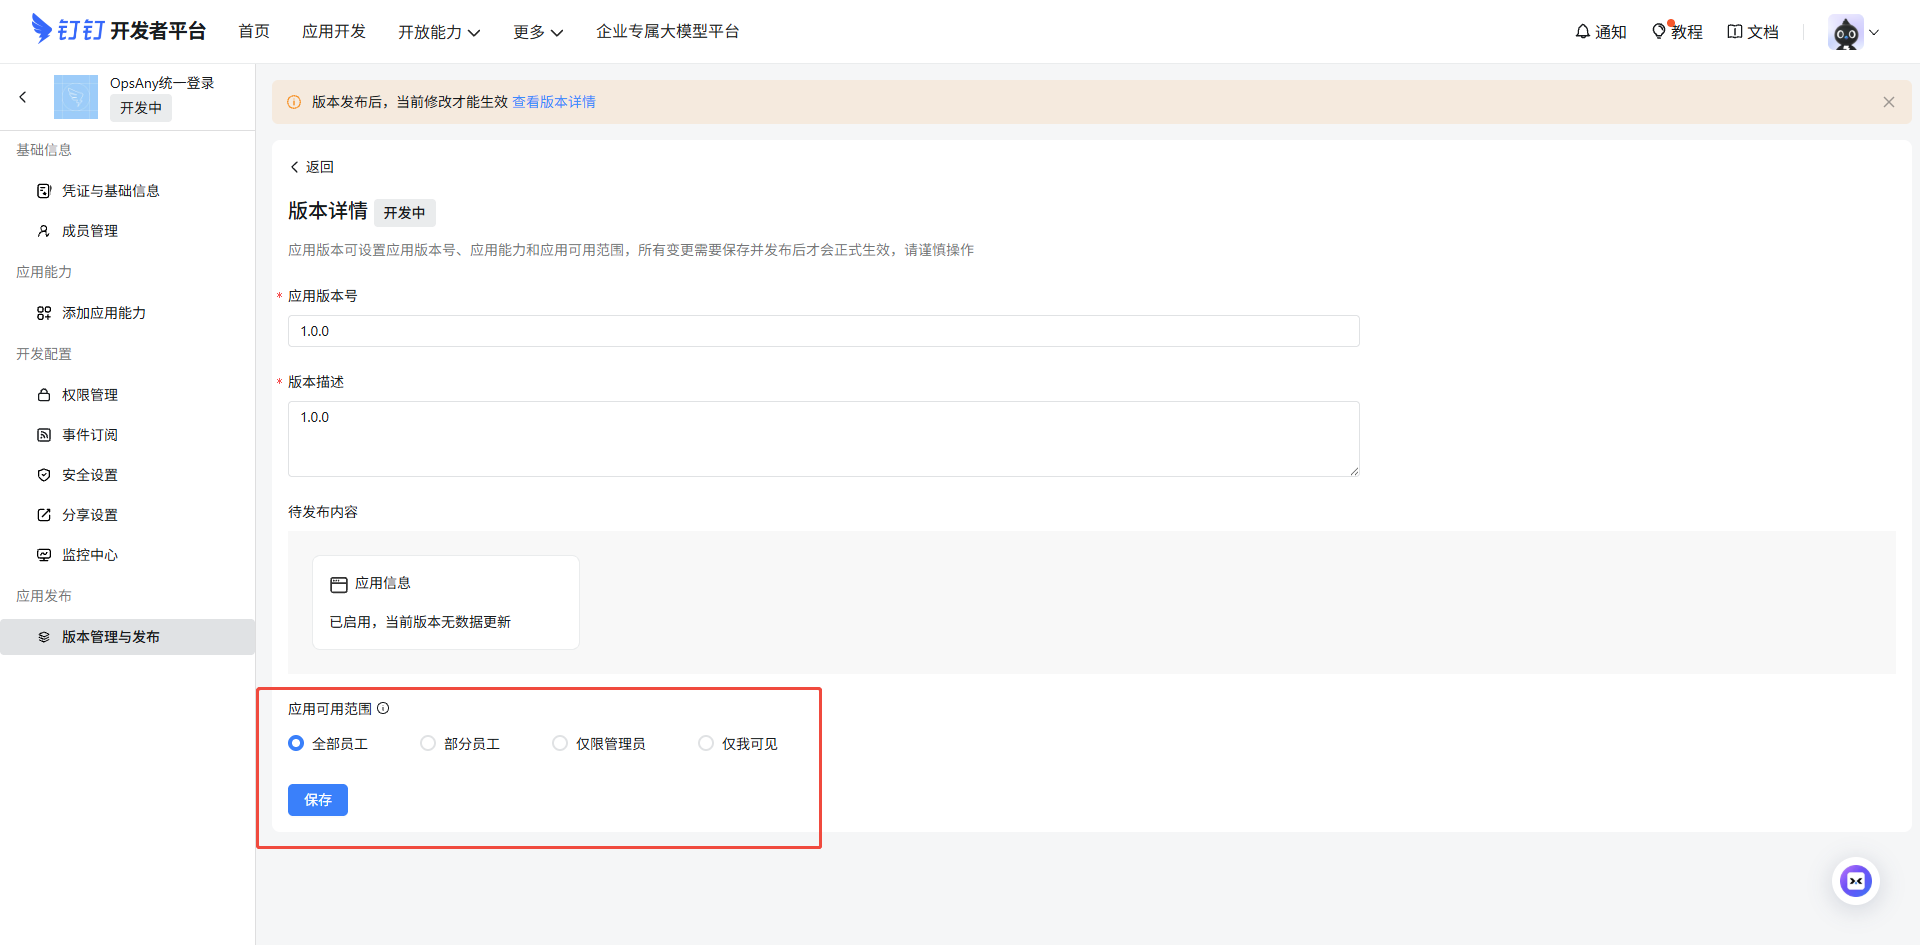The image size is (1920, 945).
Task: Select the 部分员工 radio option
Action: point(428,743)
